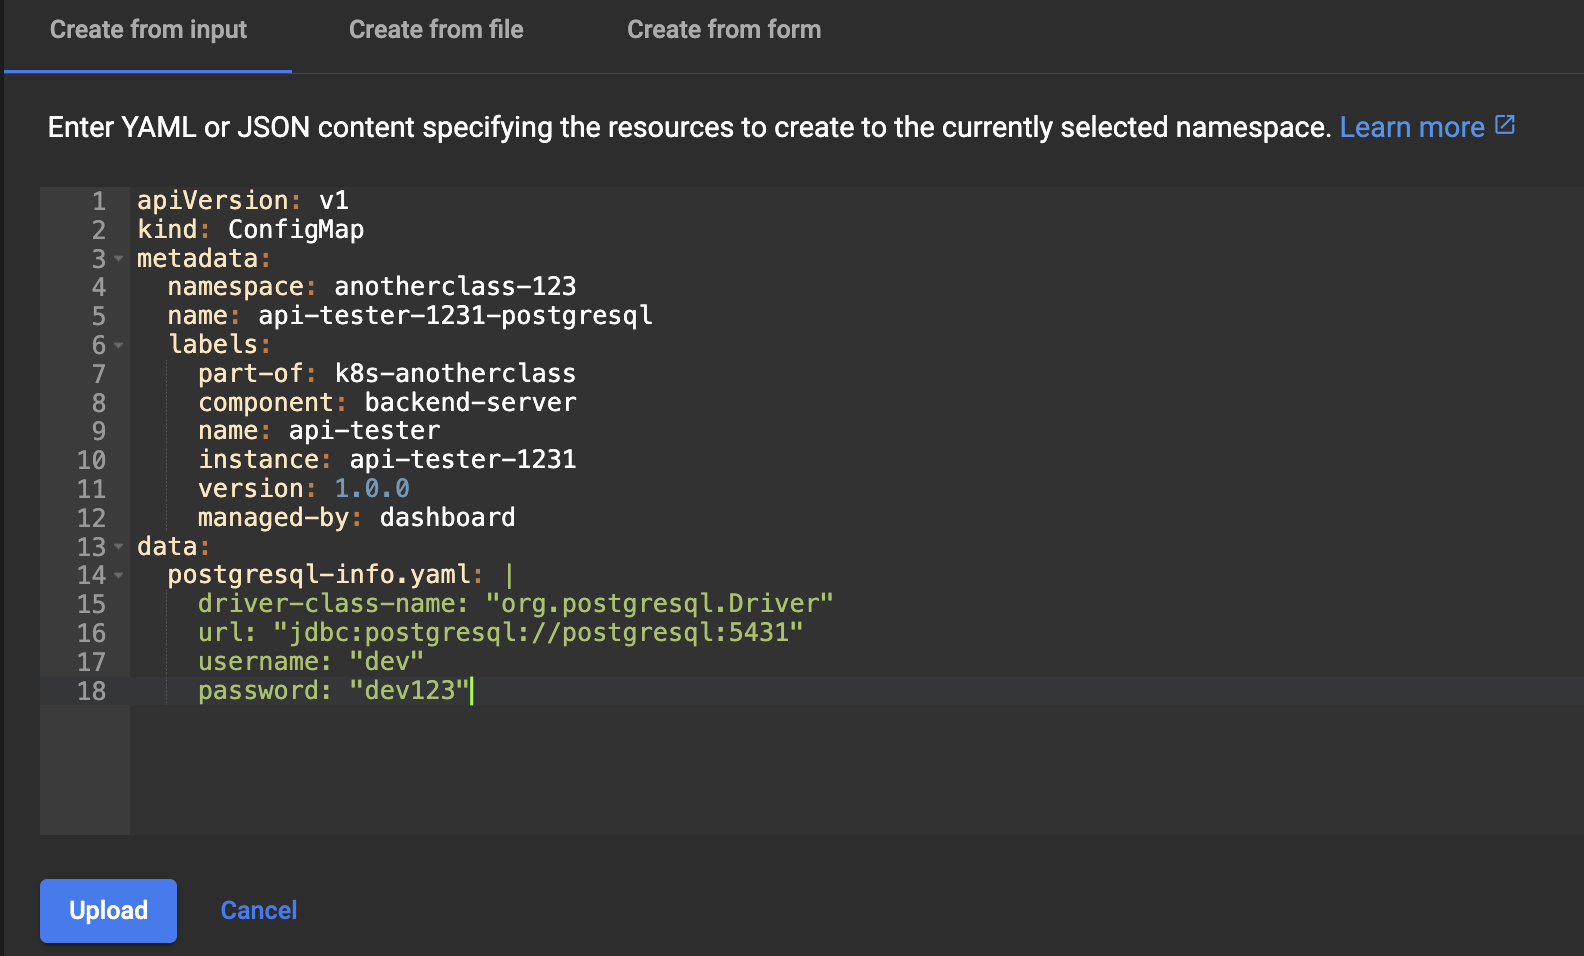Viewport: 1584px width, 956px height.
Task: Switch to the Create from file tab
Action: pyautogui.click(x=436, y=30)
